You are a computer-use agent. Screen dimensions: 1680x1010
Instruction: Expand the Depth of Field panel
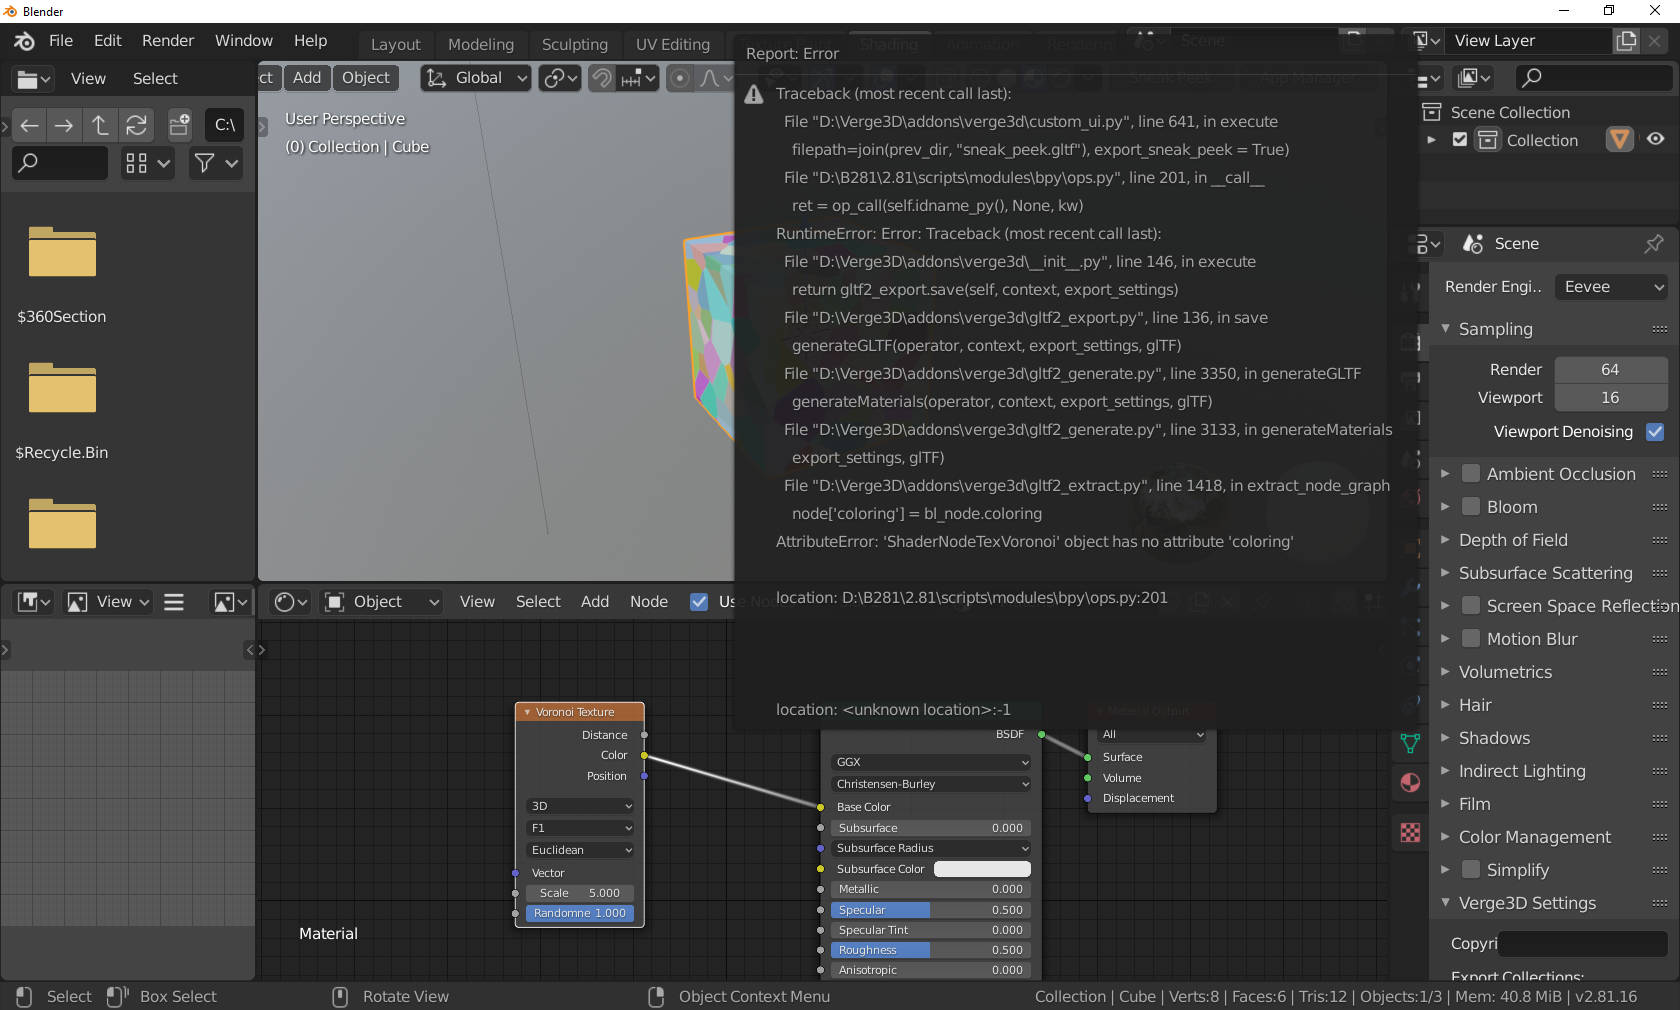pos(1513,540)
